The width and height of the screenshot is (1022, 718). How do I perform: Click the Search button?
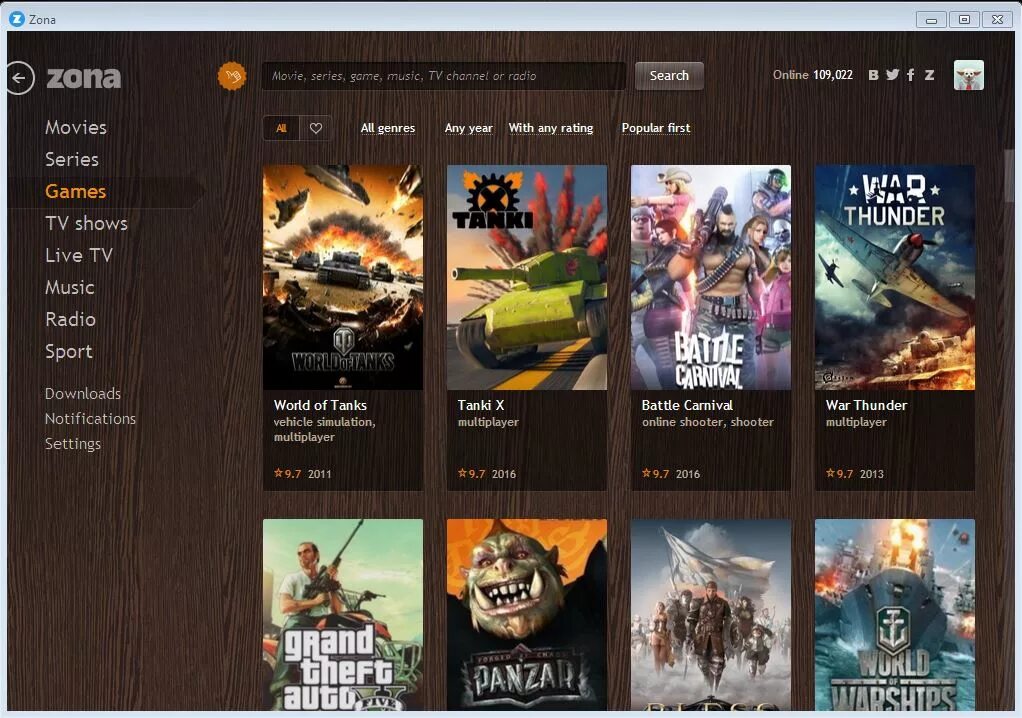coord(669,76)
